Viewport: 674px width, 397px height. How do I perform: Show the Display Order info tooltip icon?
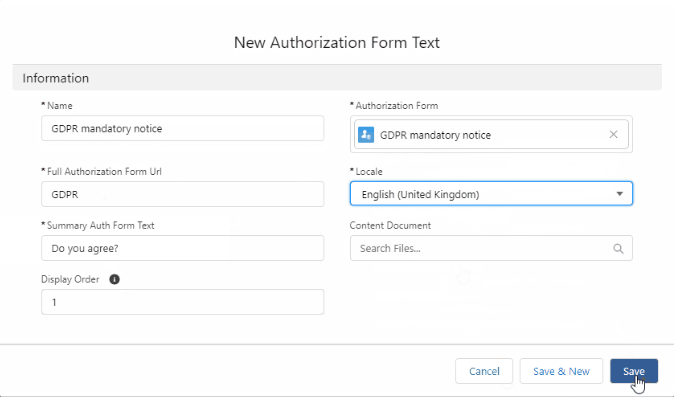click(114, 279)
